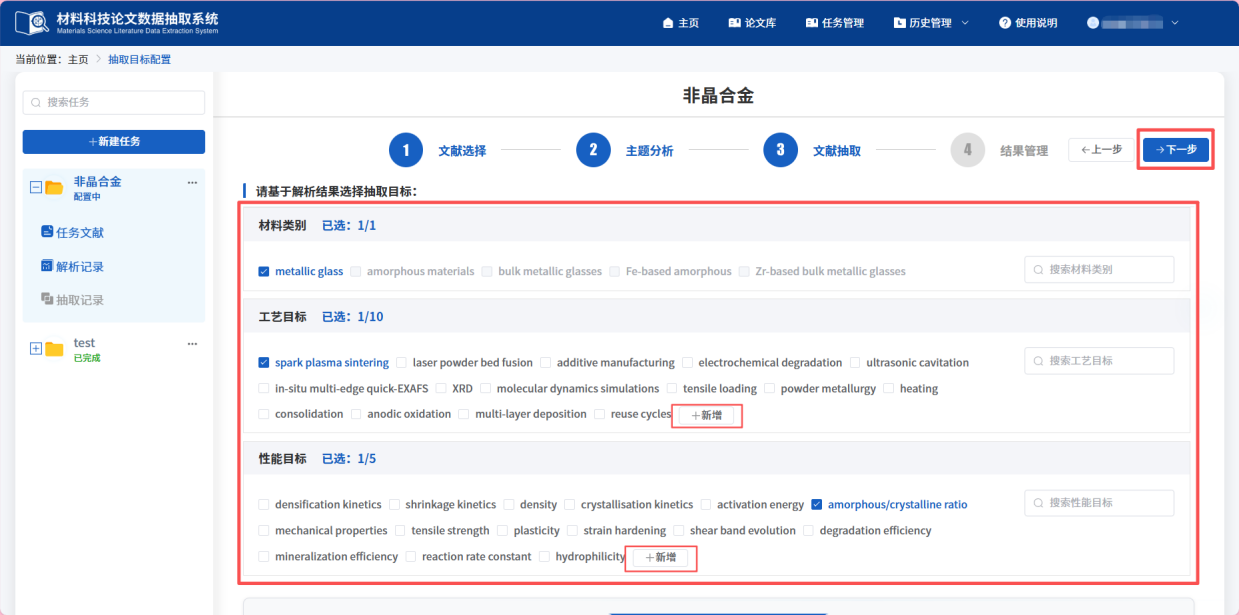1239x615 pixels.
Task: Click the magnifier icon in 搜索材料类别 field
Action: point(1038,268)
